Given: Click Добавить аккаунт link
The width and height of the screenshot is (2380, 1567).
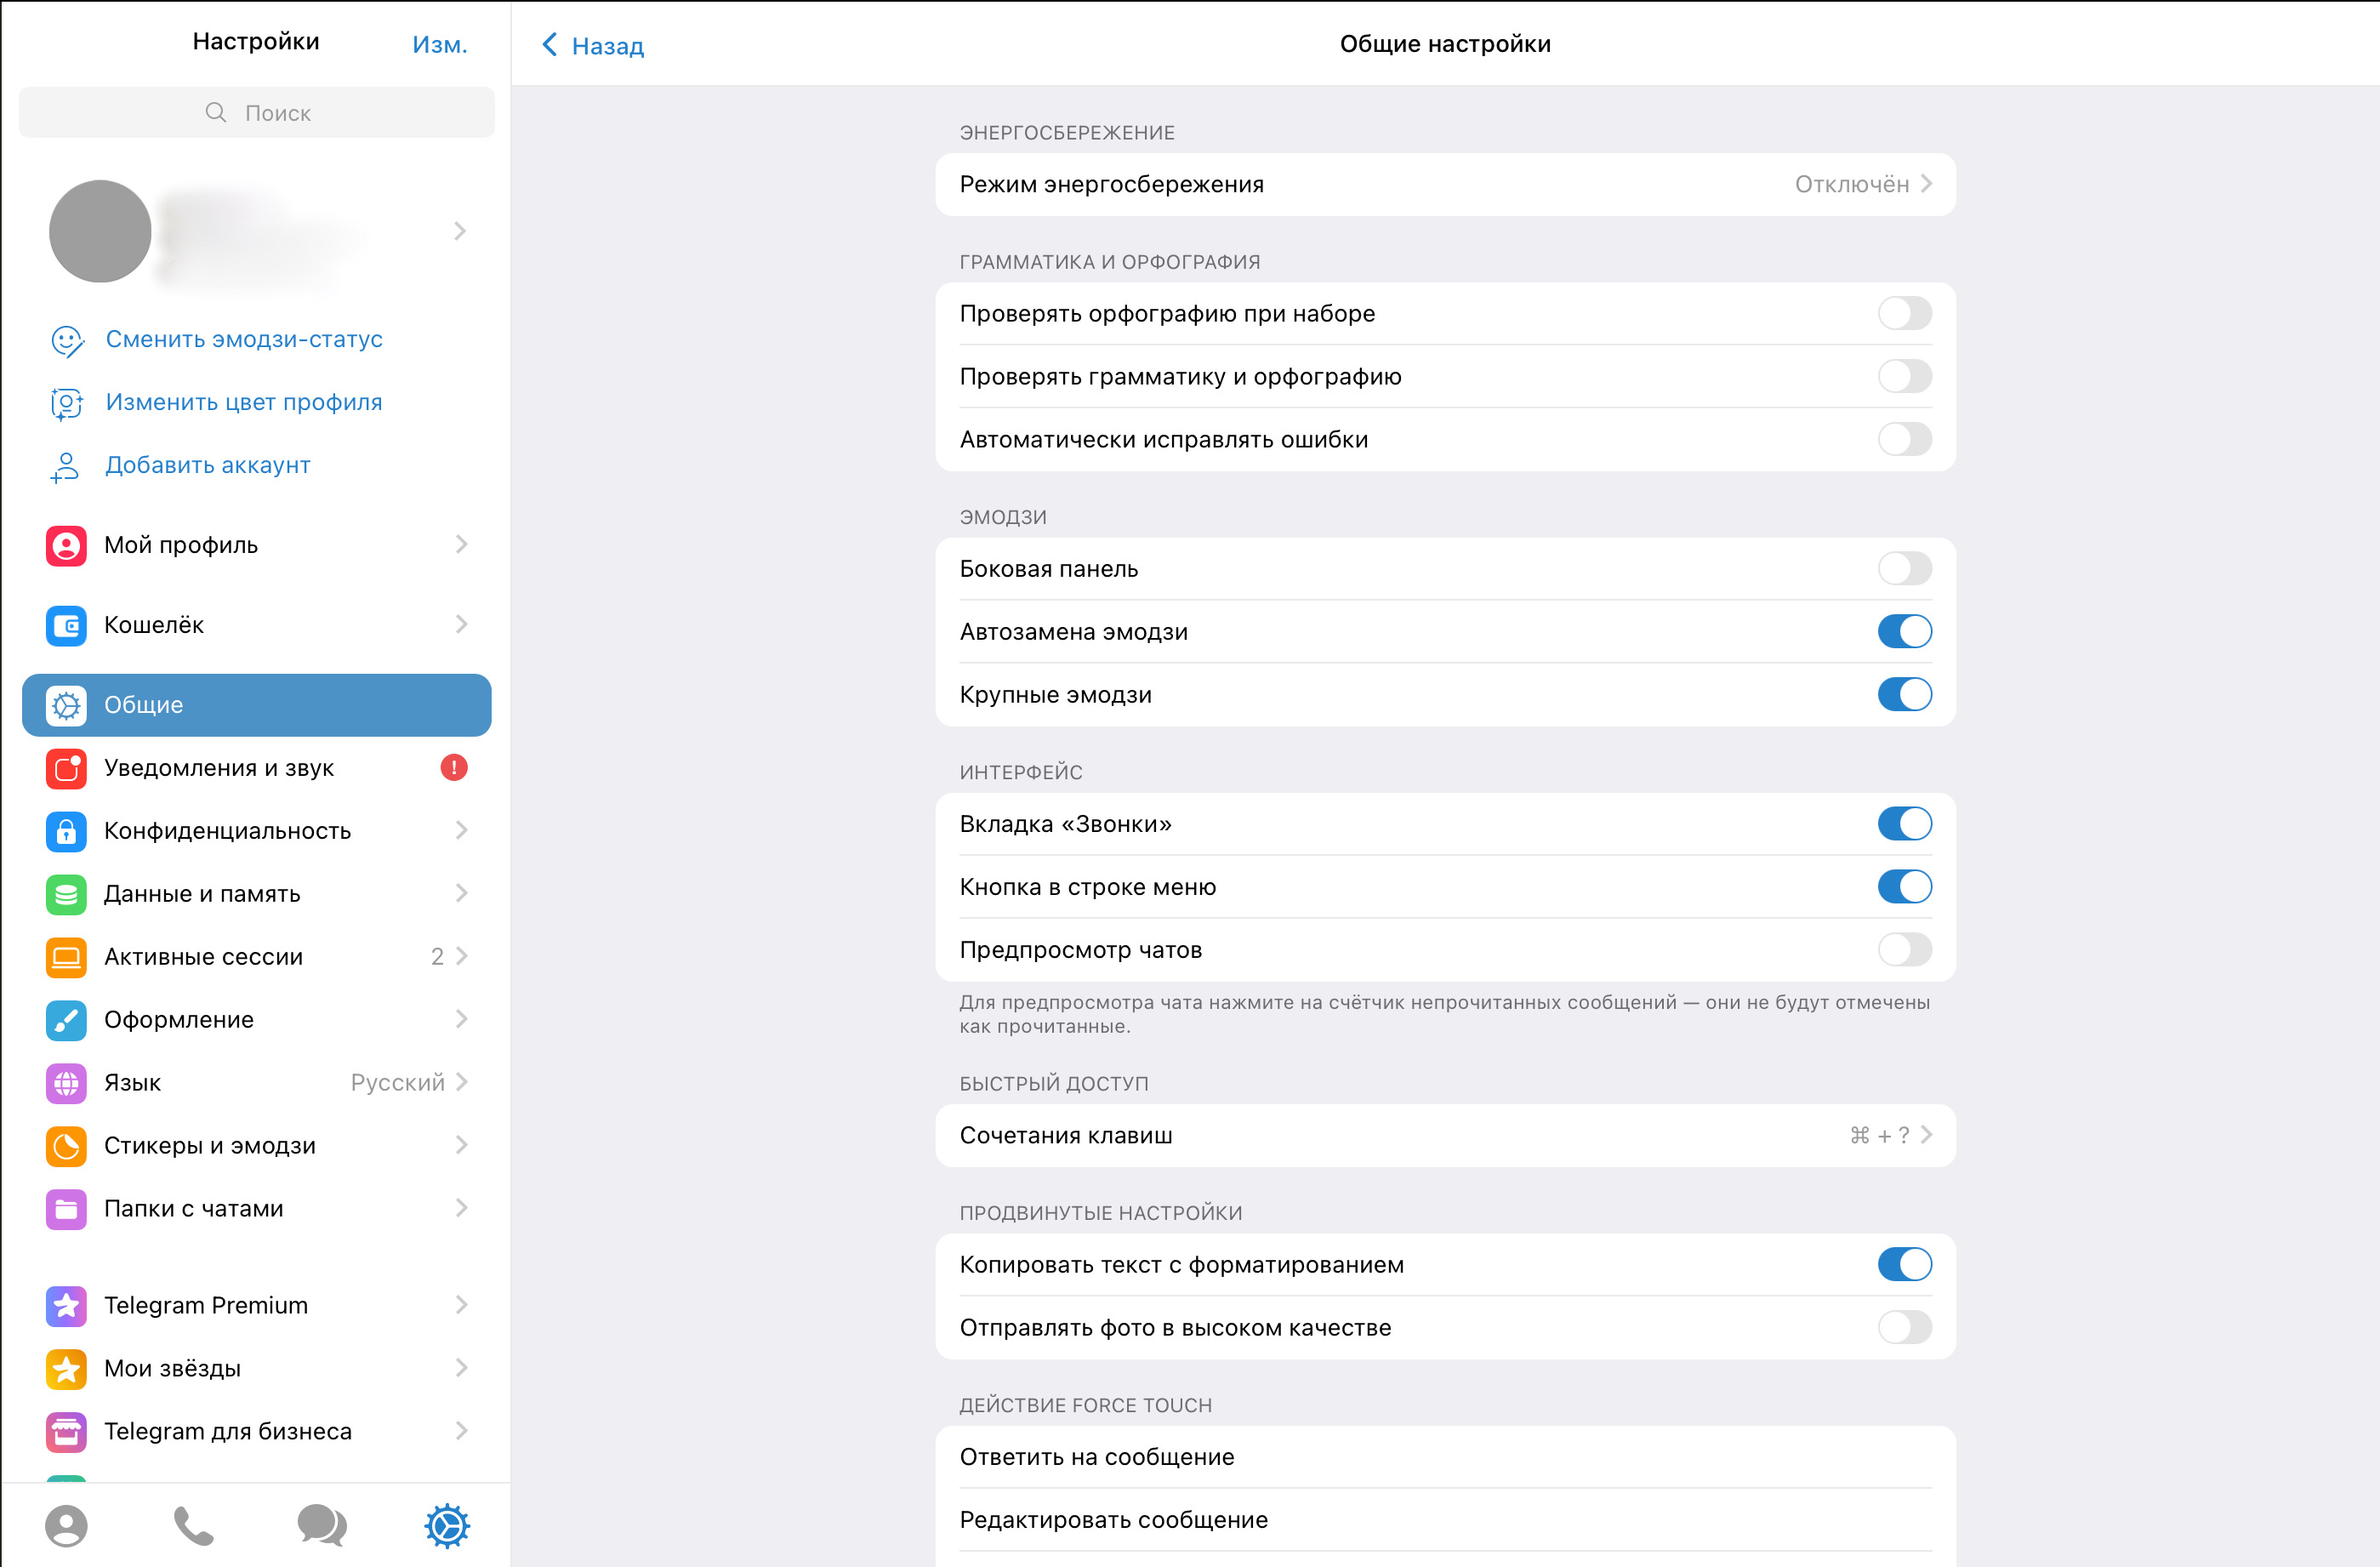Looking at the screenshot, I should pos(207,464).
